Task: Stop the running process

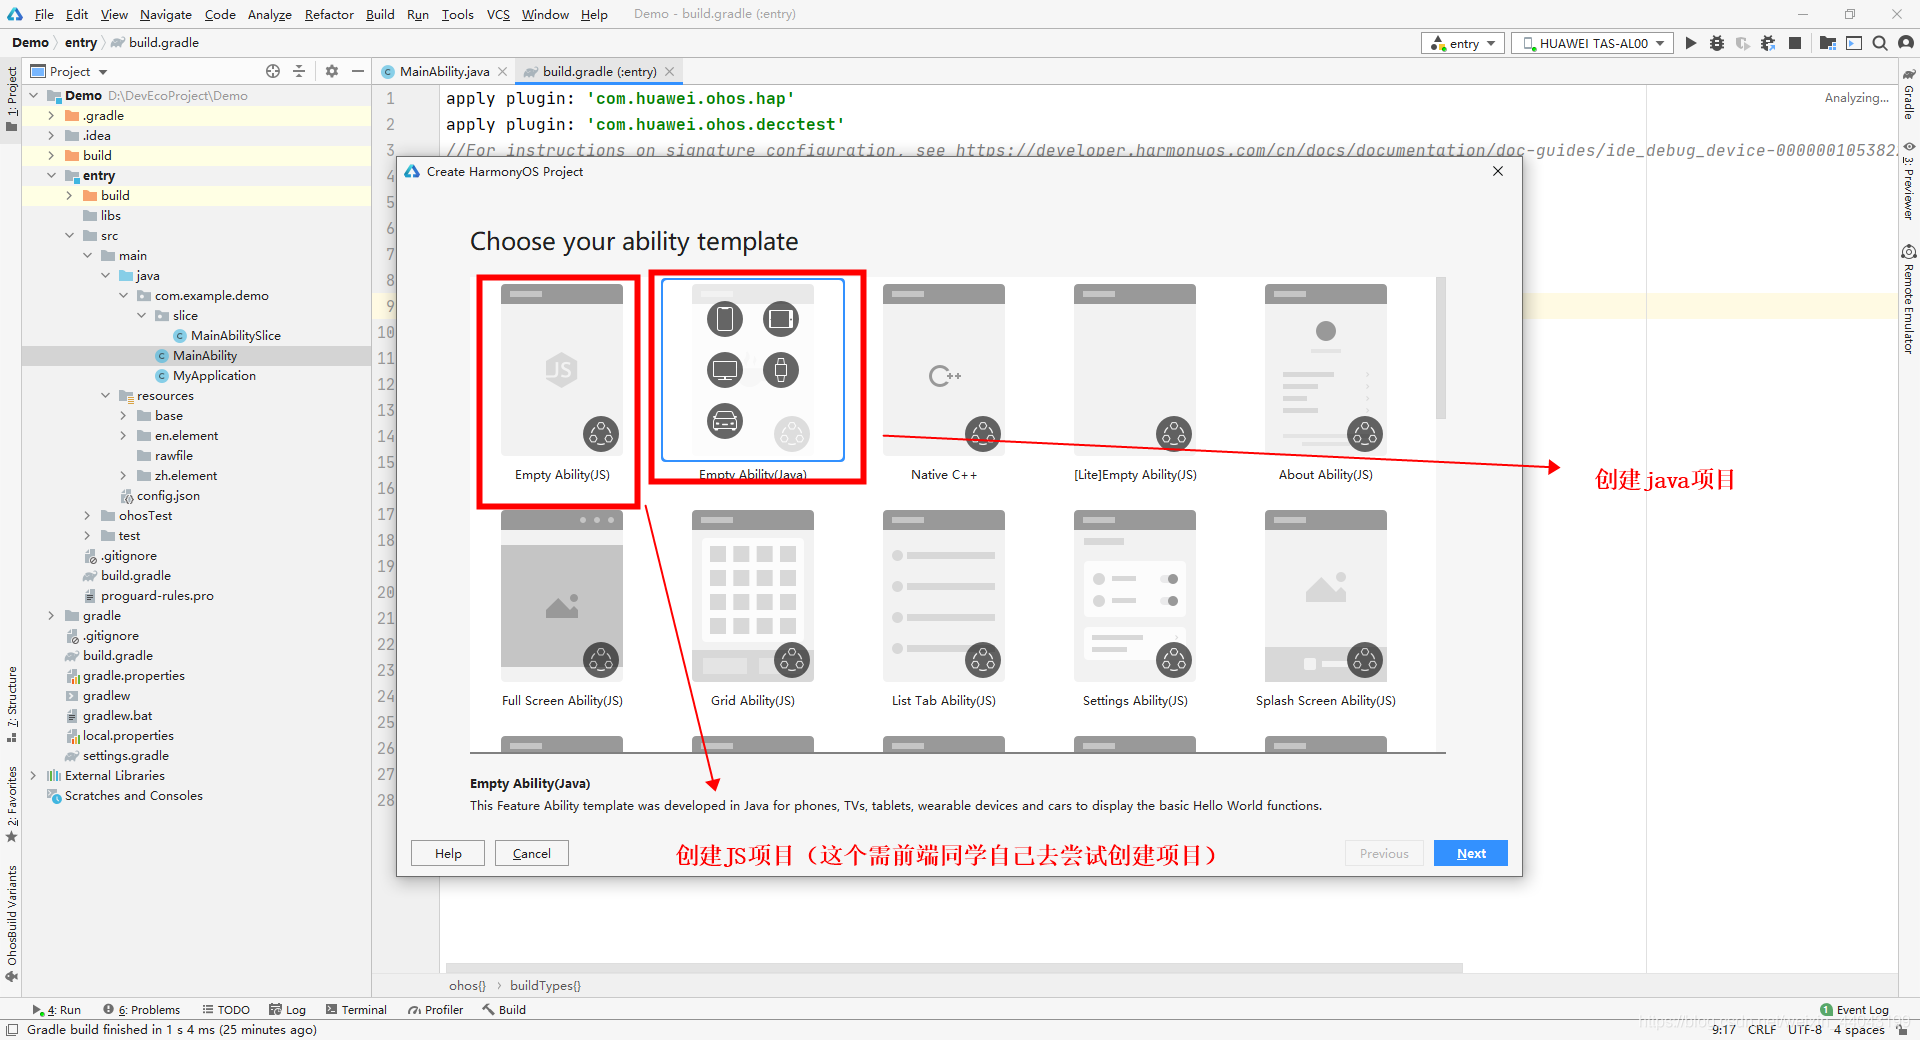Action: [x=1795, y=43]
